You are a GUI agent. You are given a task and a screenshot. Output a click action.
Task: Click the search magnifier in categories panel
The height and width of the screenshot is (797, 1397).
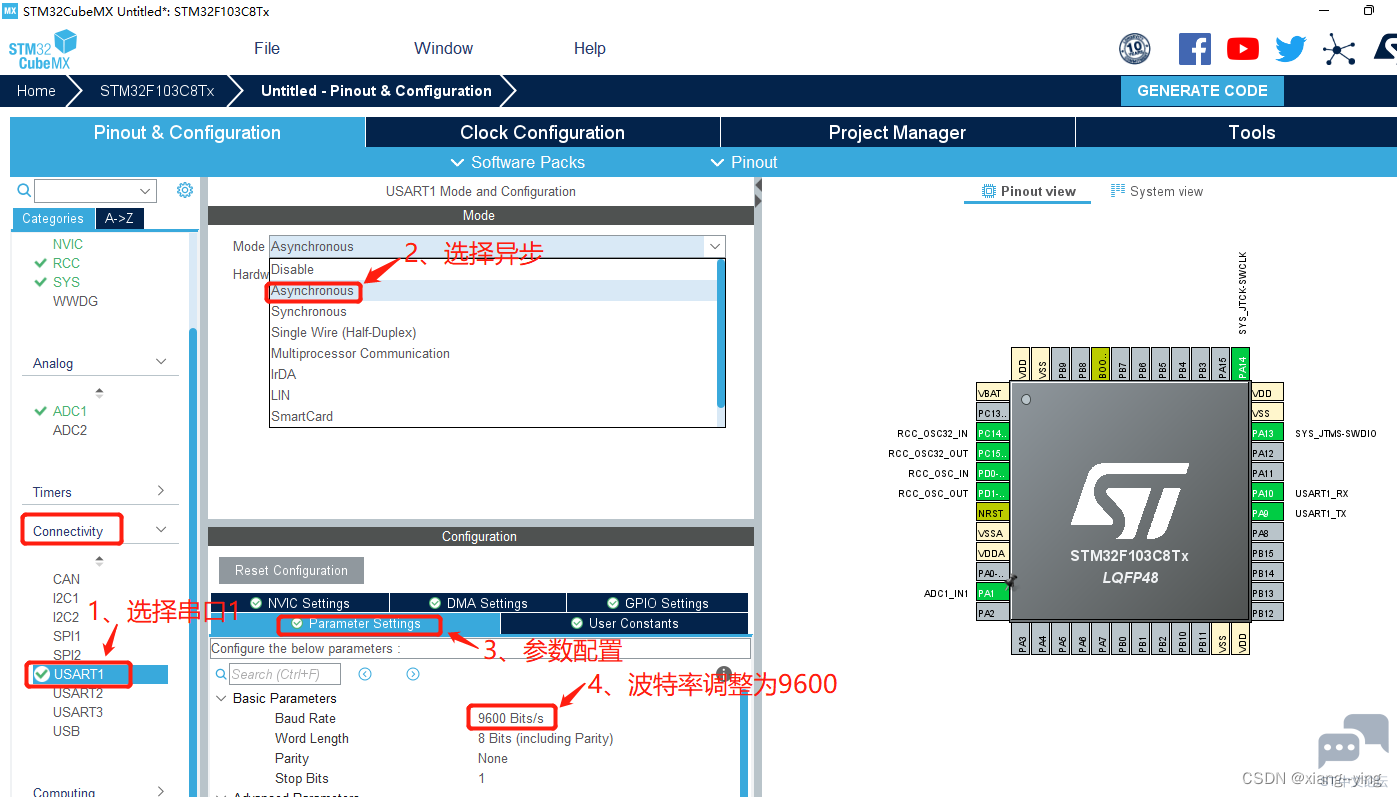click(x=24, y=190)
